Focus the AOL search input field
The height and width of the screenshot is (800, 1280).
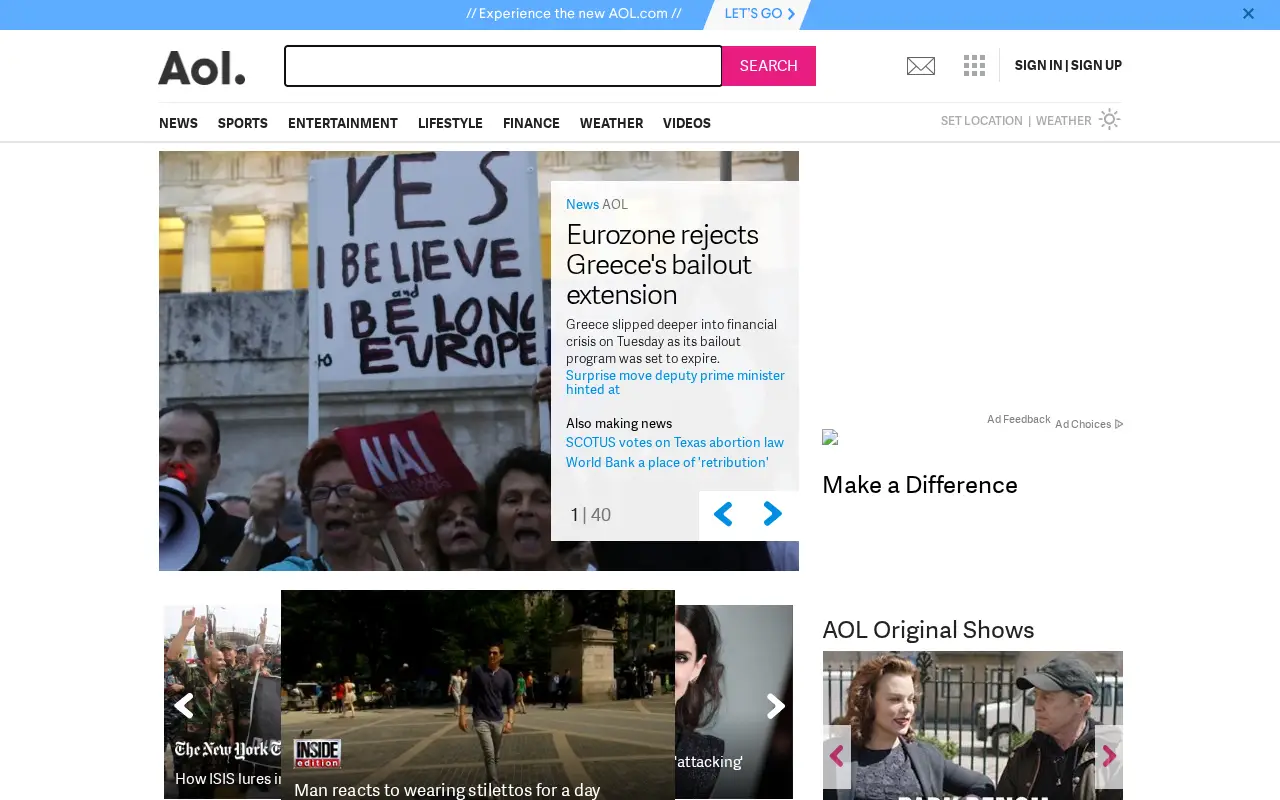click(503, 66)
